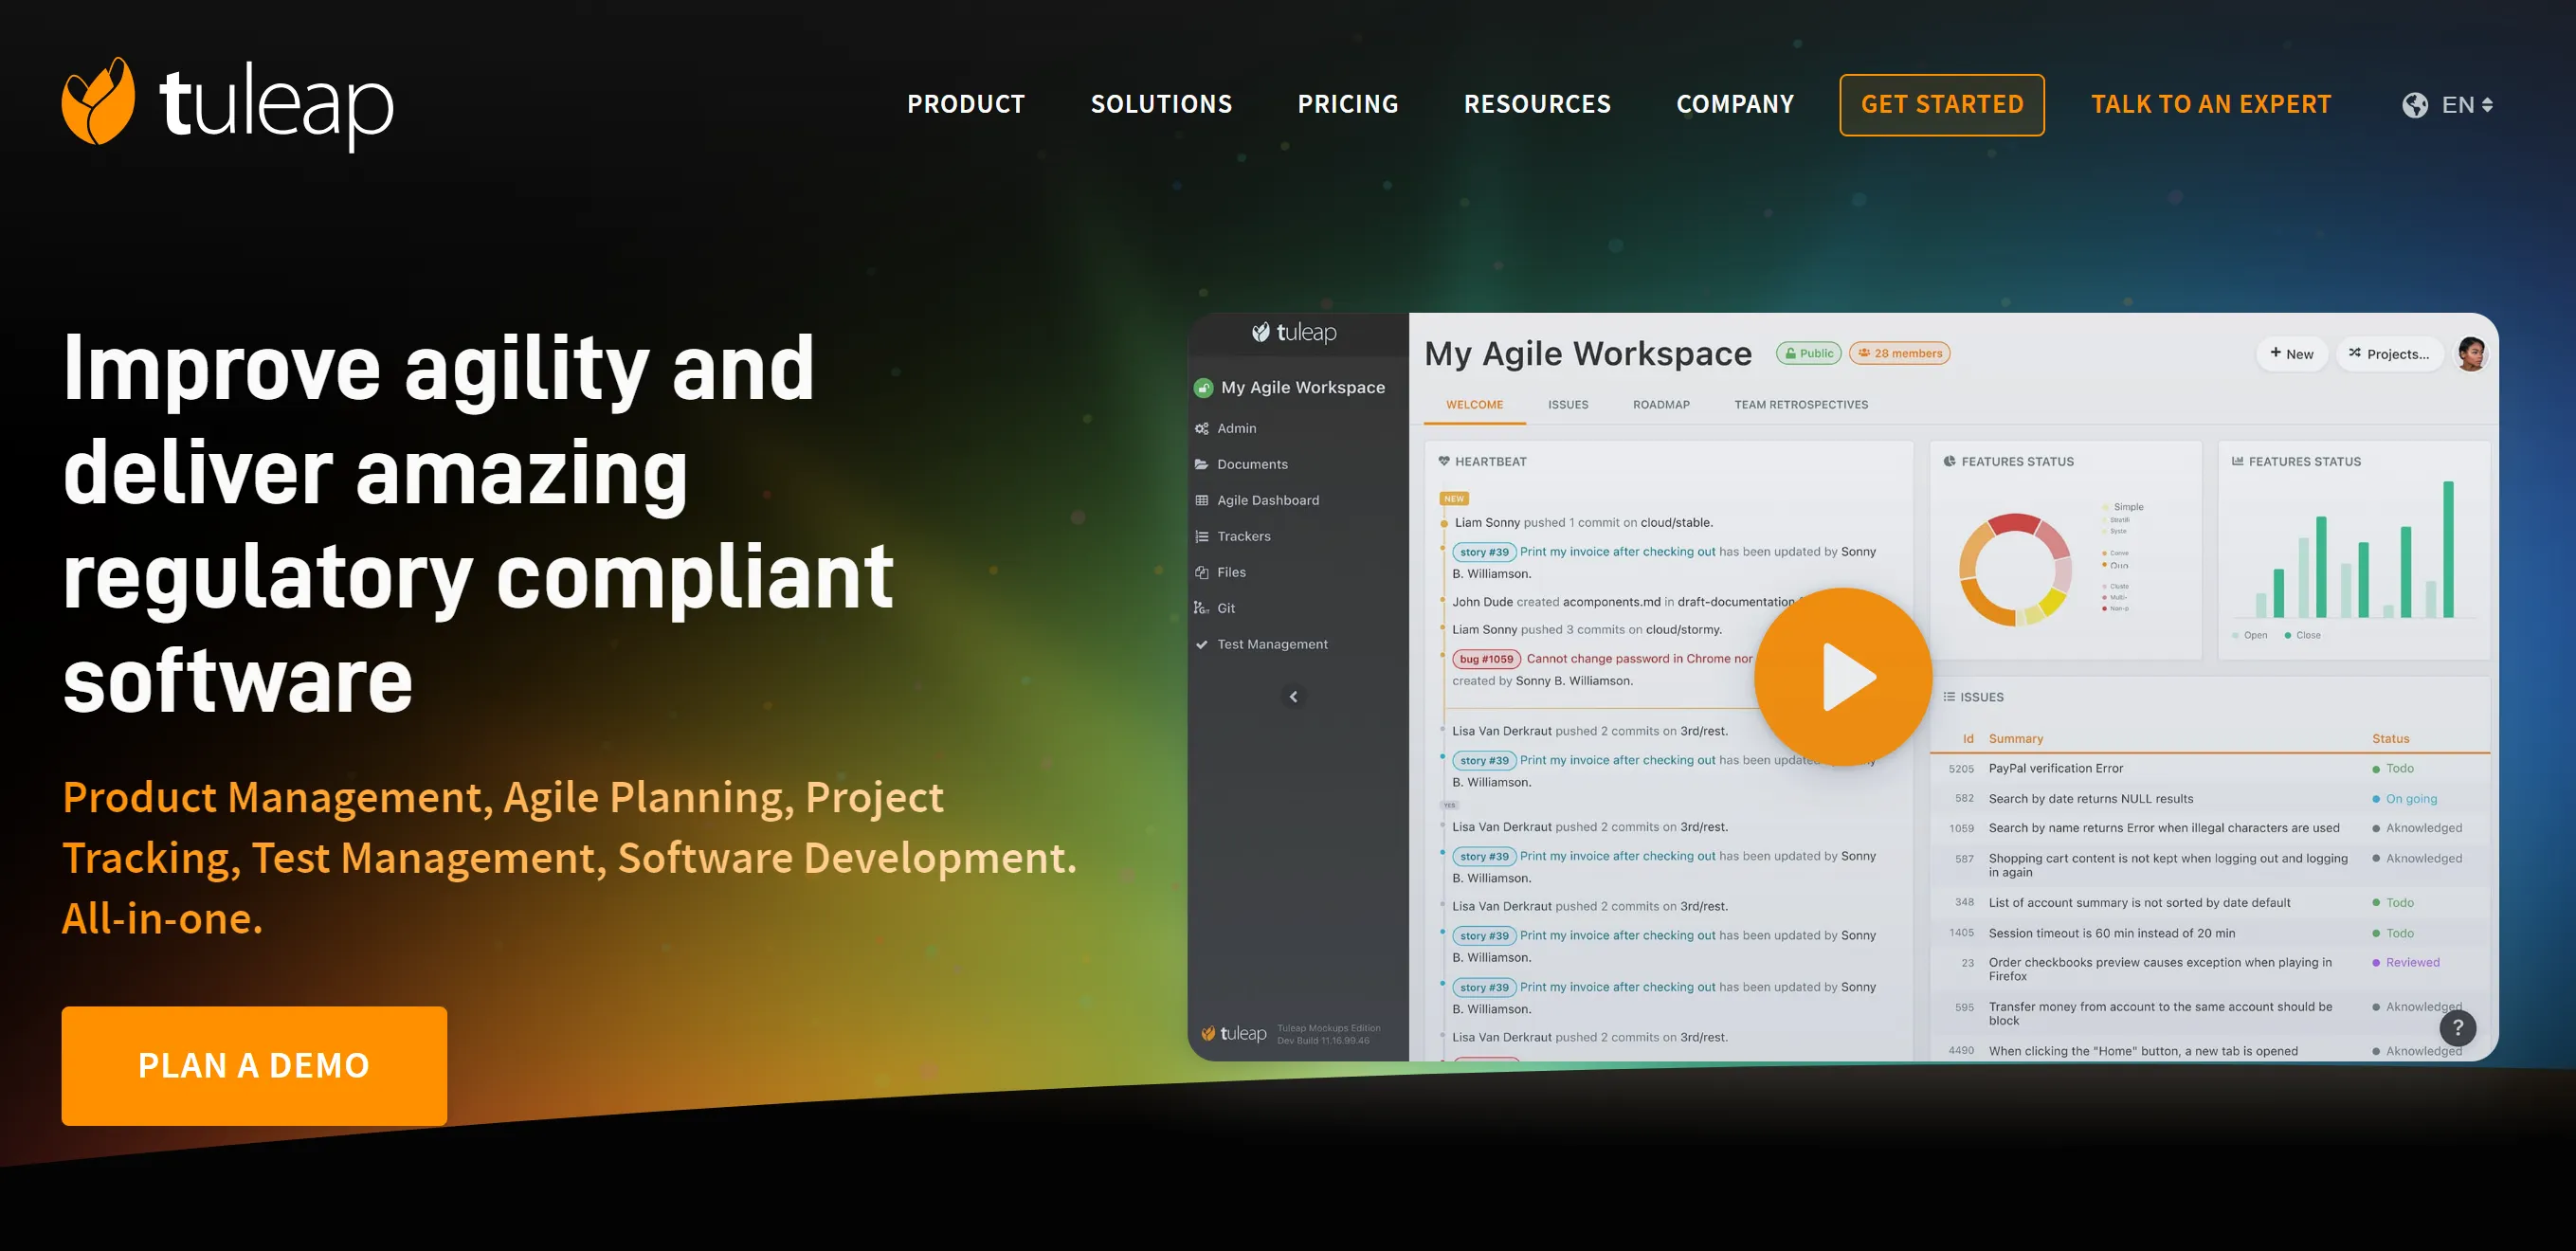The height and width of the screenshot is (1251, 2576).
Task: Click the Public badge
Action: [1808, 353]
